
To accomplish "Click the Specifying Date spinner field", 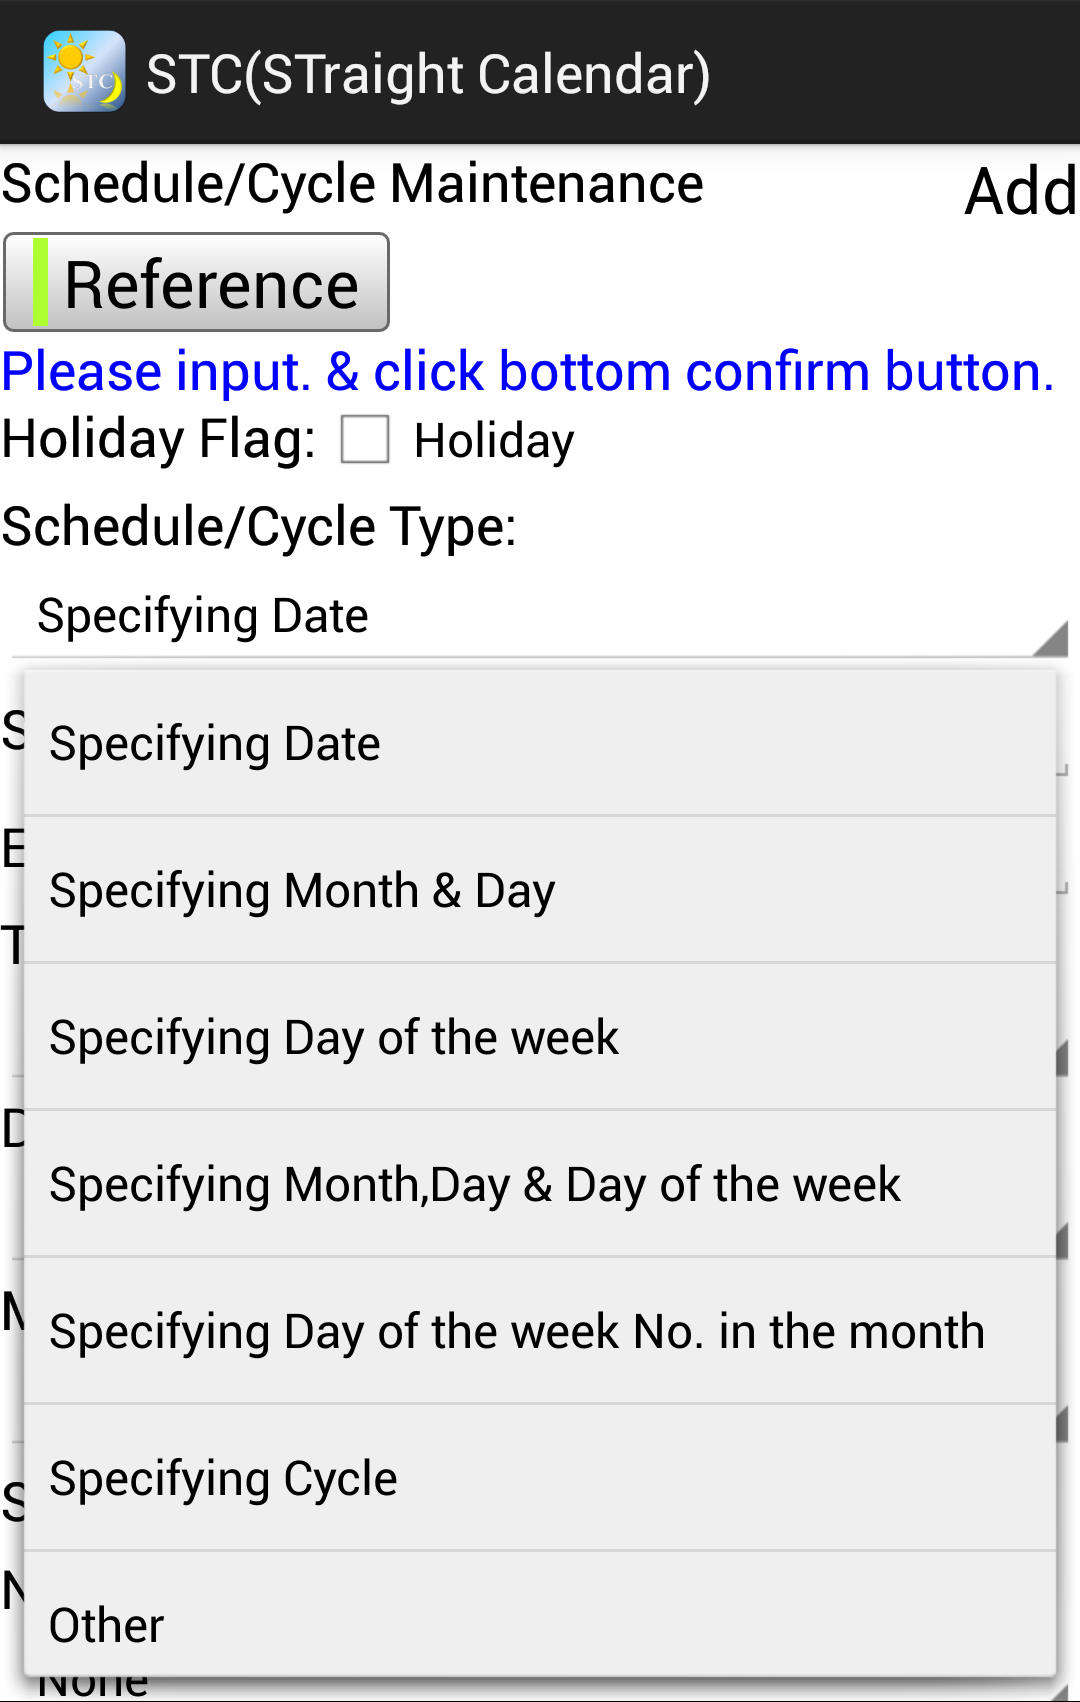I will pos(540,617).
